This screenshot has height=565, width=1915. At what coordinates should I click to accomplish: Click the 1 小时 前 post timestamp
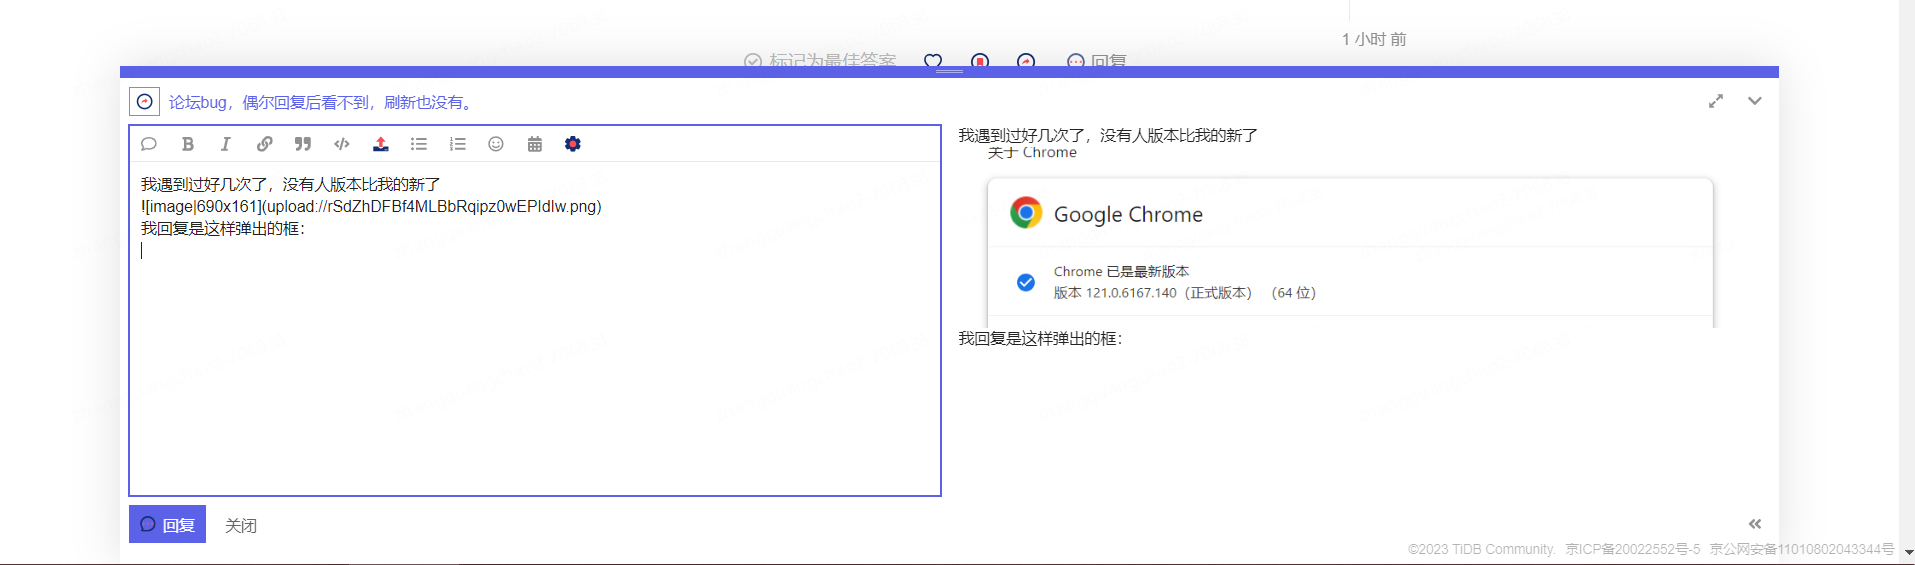(x=1374, y=39)
